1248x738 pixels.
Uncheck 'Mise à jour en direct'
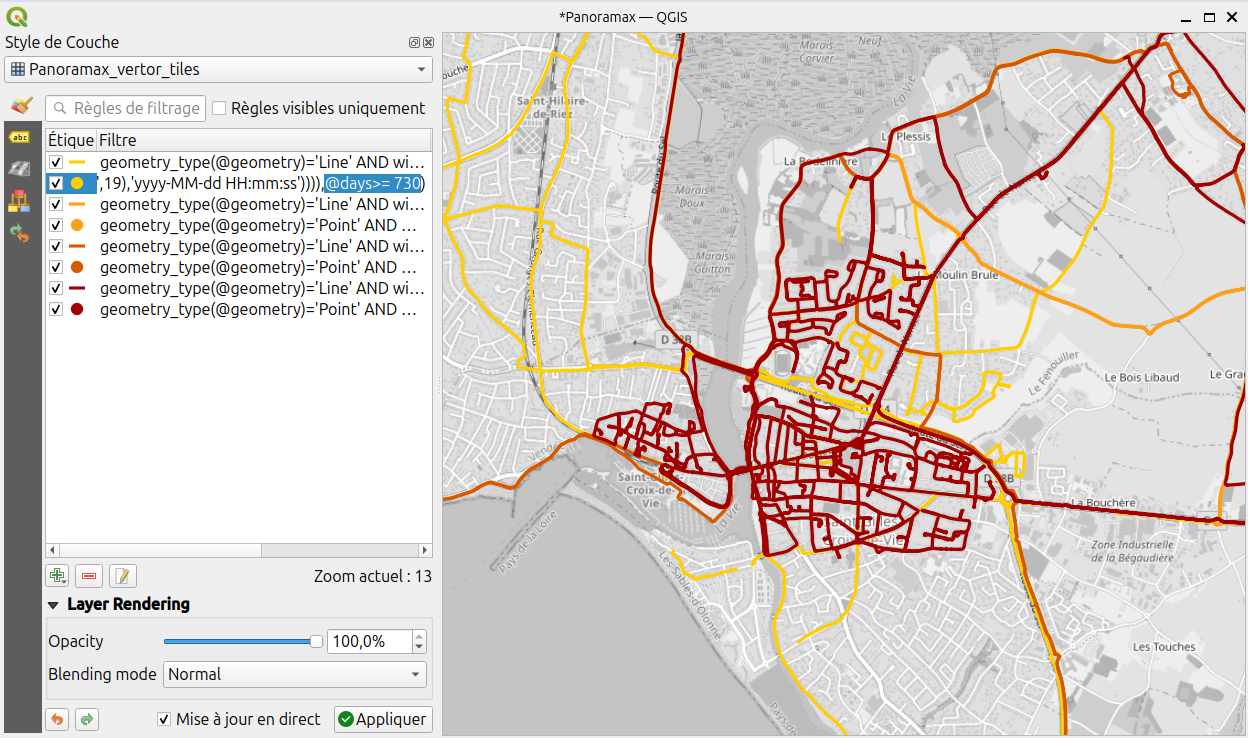[164, 719]
